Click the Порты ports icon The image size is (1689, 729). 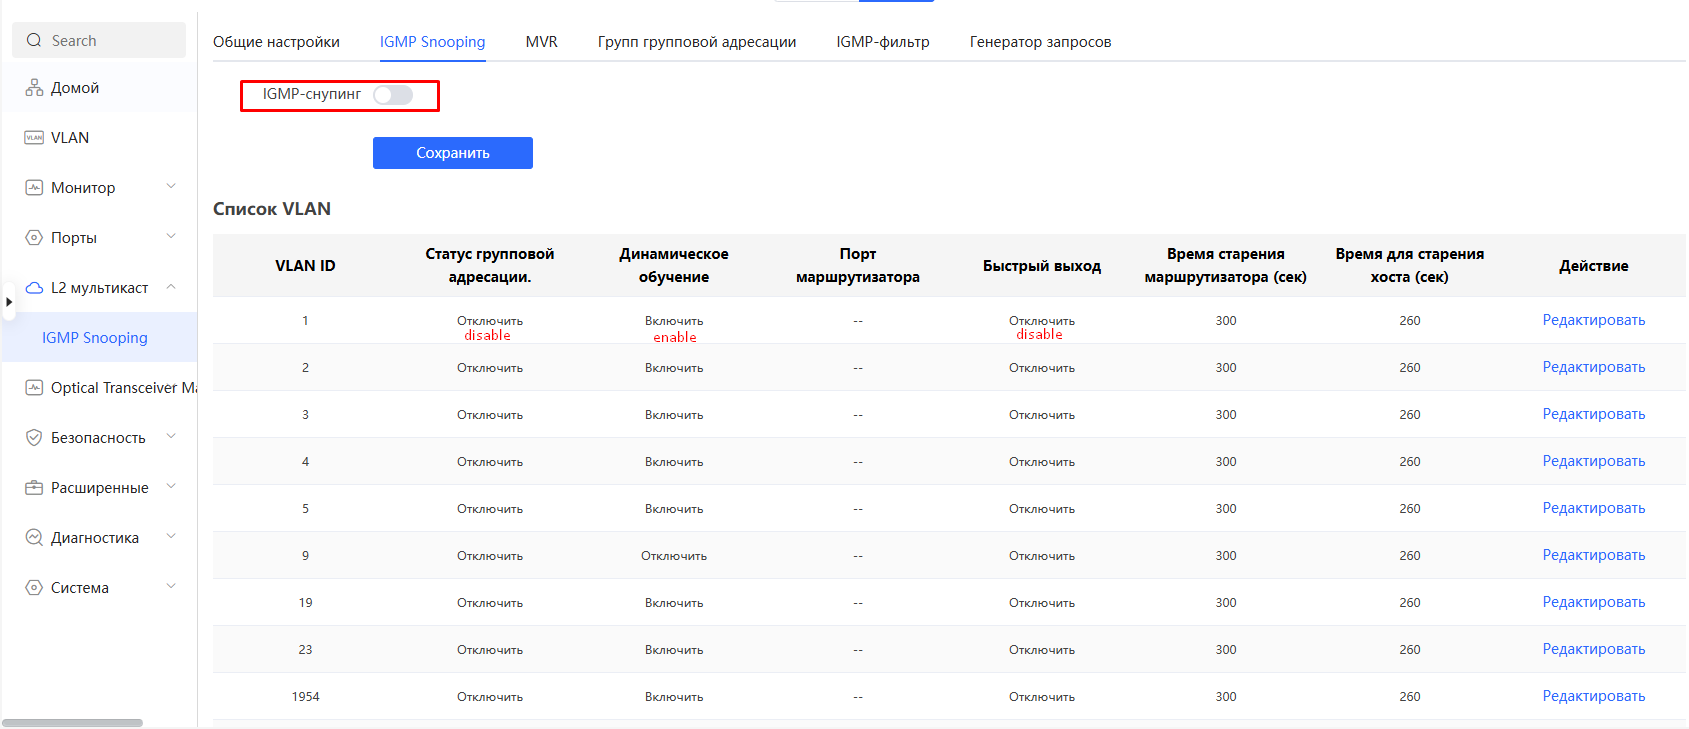click(34, 238)
